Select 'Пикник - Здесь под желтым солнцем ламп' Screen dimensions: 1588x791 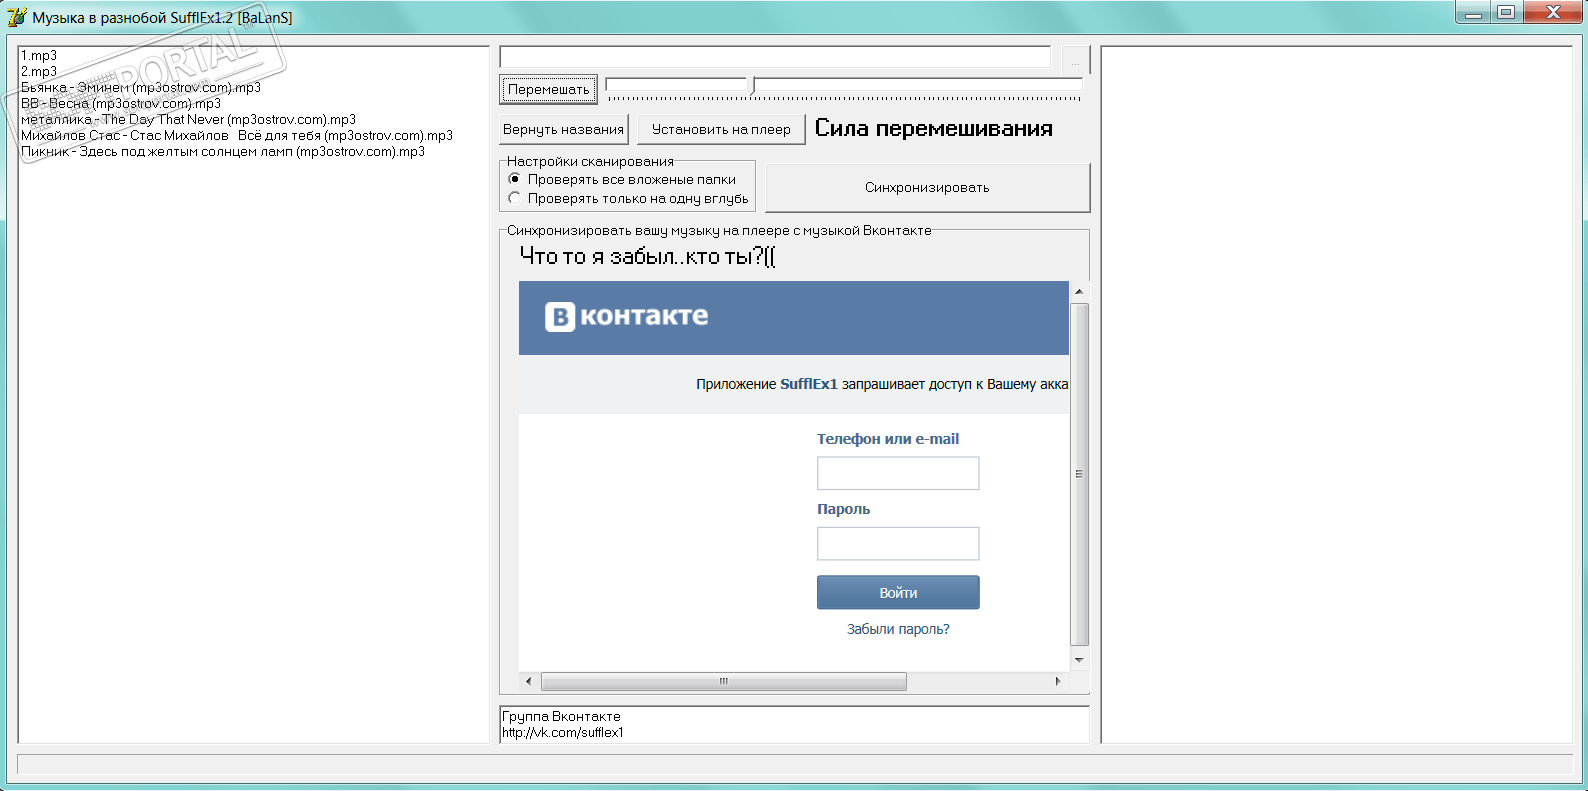(x=223, y=151)
